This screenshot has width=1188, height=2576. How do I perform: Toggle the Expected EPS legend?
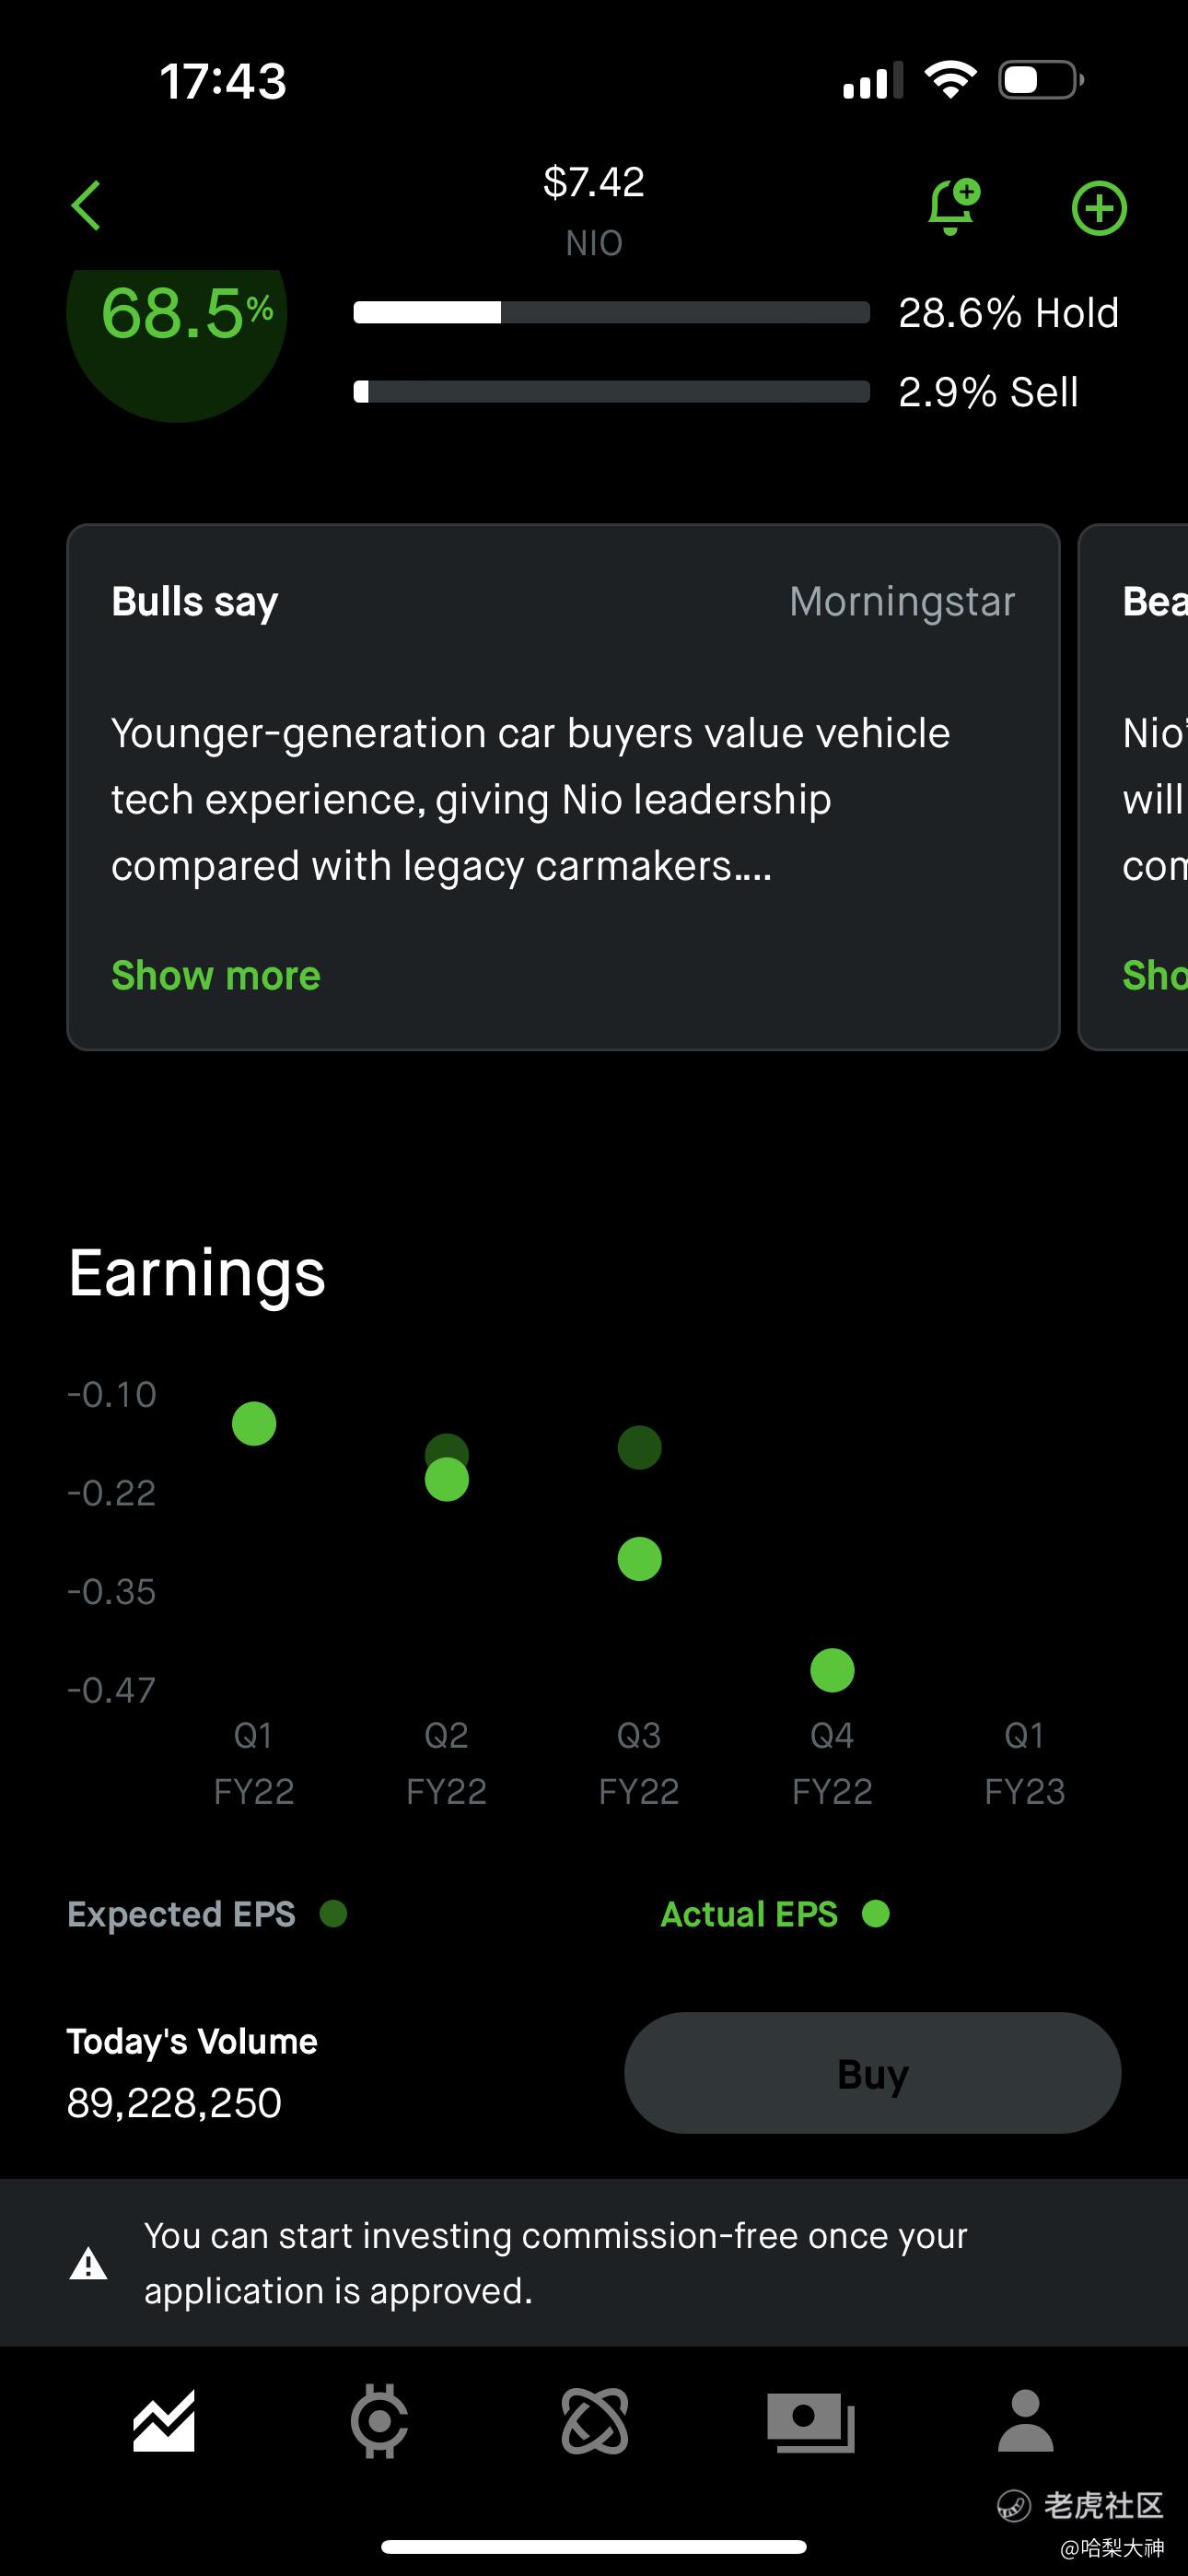(x=207, y=1914)
